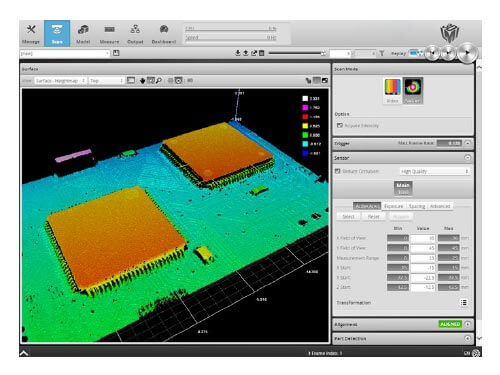Toggle Acquire Intensity checkbox
The width and height of the screenshot is (500, 375).
[x=340, y=125]
